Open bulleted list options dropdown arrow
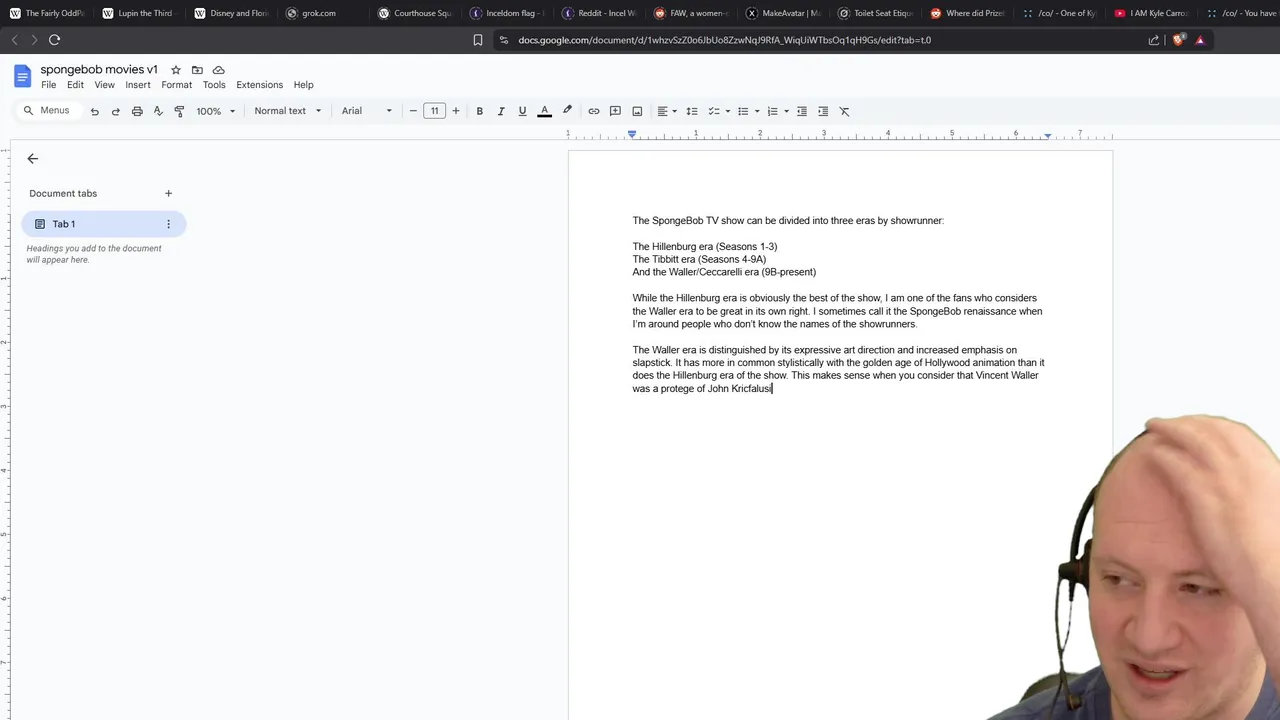 pyautogui.click(x=757, y=111)
